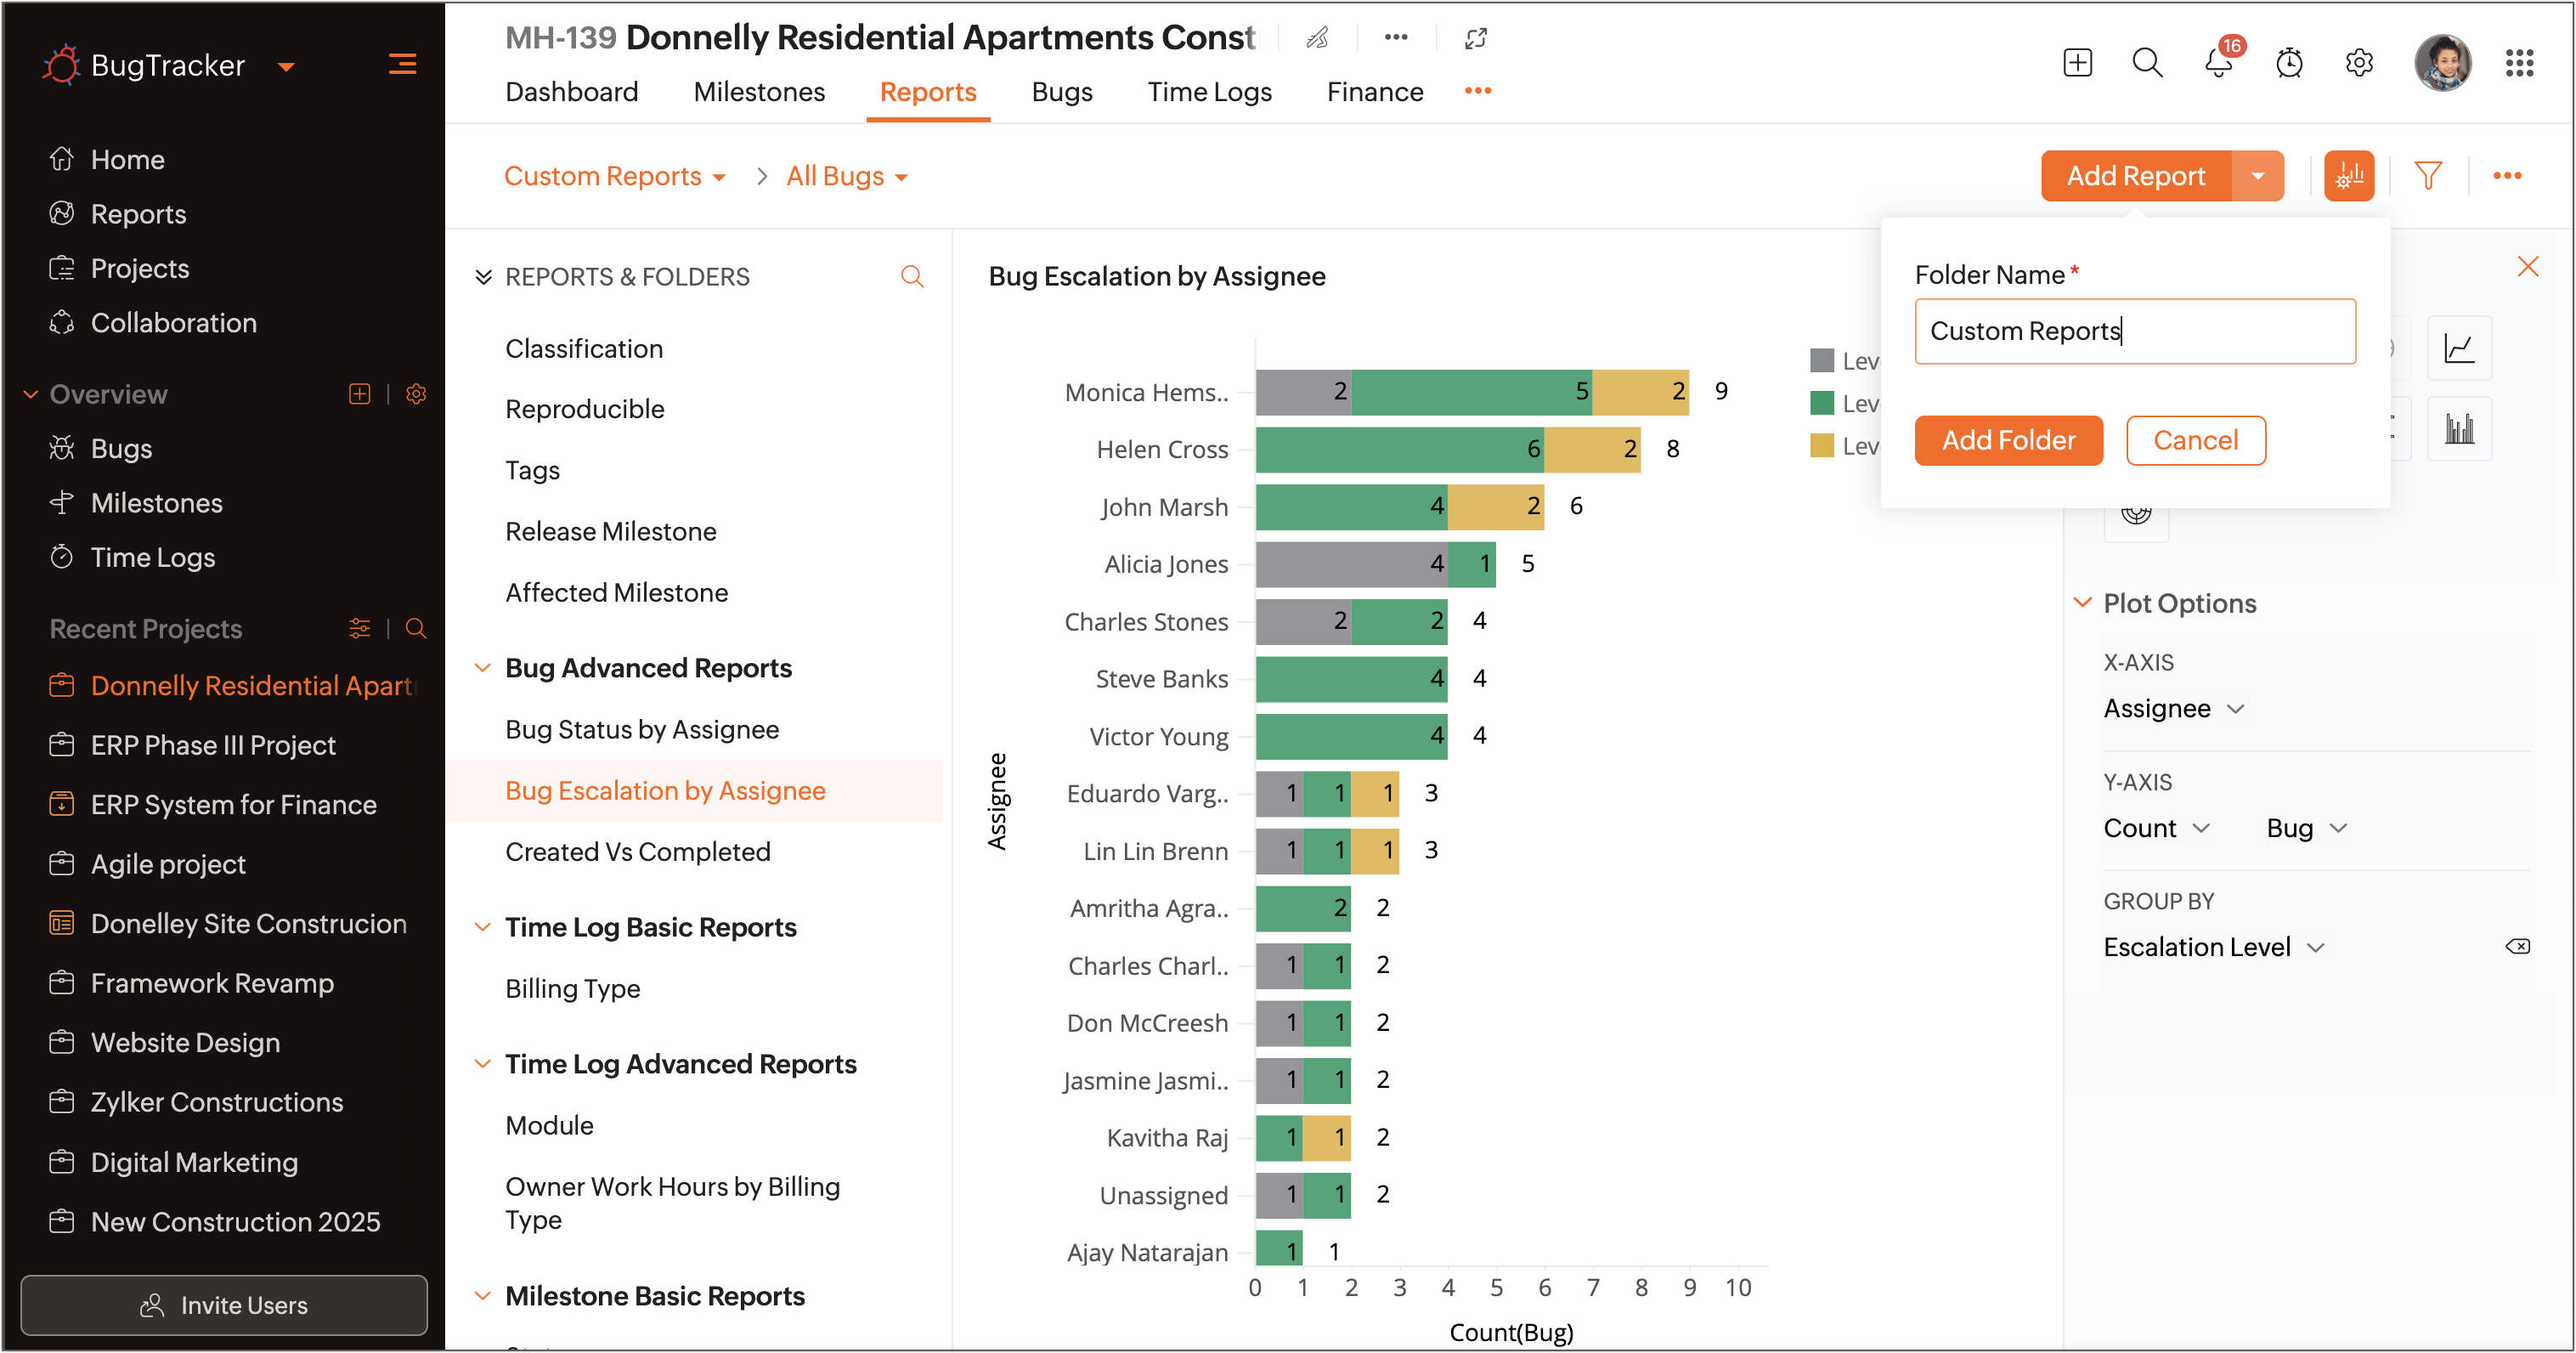The height and width of the screenshot is (1353, 2576).
Task: Click the Add Folder button
Action: tap(2008, 440)
